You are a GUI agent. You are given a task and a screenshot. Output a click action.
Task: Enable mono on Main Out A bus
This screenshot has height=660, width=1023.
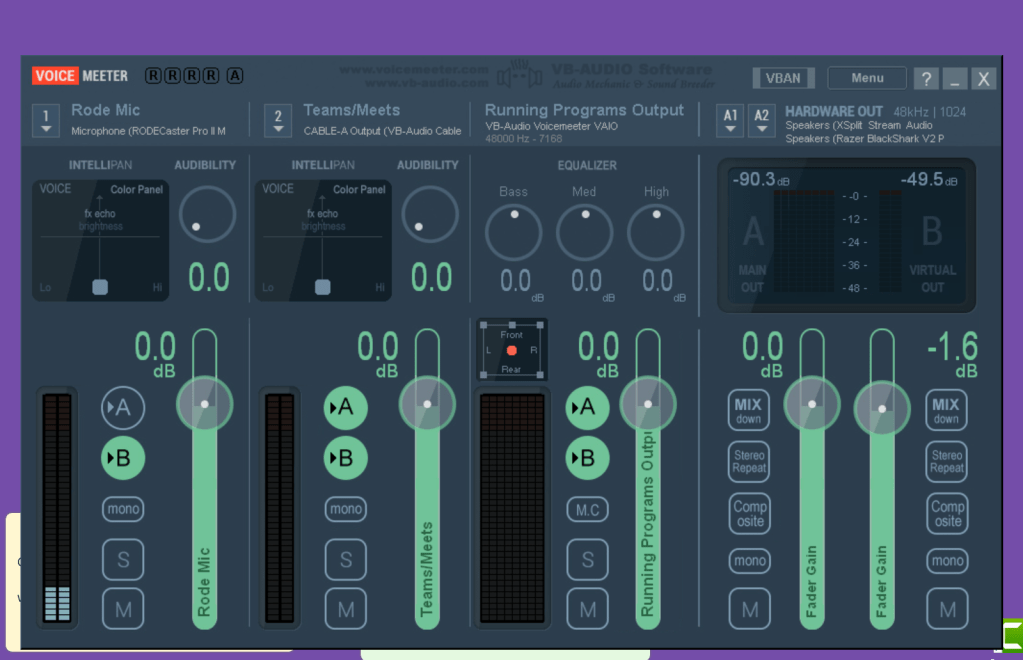click(x=749, y=560)
